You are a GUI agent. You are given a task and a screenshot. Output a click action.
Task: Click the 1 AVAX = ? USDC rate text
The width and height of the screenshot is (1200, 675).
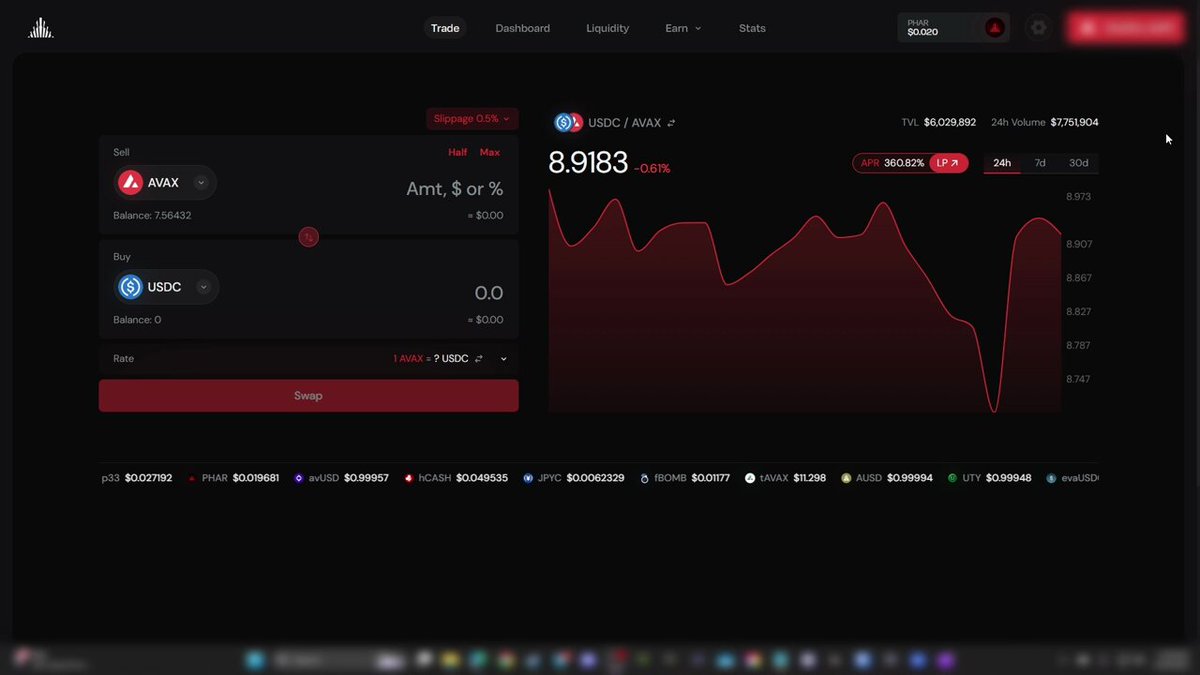pos(431,359)
